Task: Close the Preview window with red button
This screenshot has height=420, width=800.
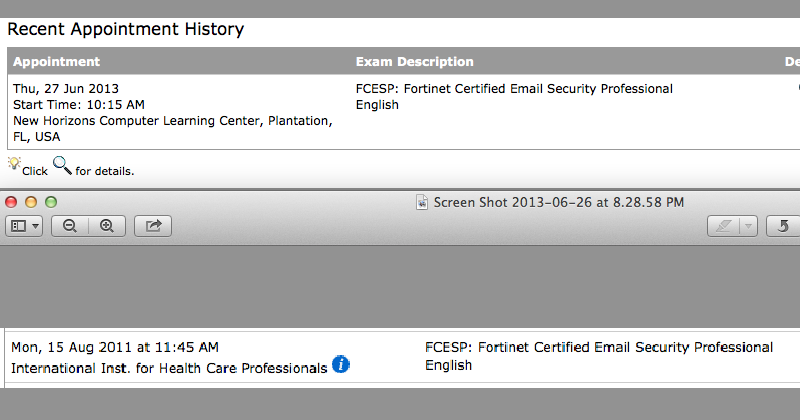Action: click(x=12, y=202)
